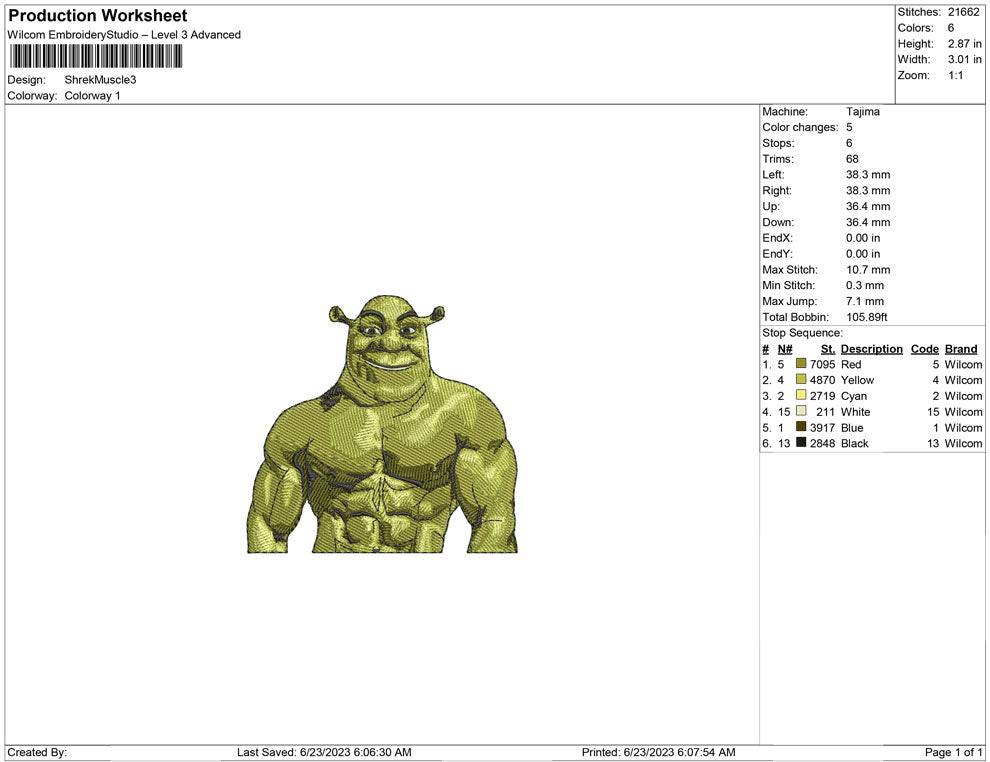This screenshot has width=990, height=762.
Task: Click the Red thread color swatch
Action: pyautogui.click(x=801, y=363)
